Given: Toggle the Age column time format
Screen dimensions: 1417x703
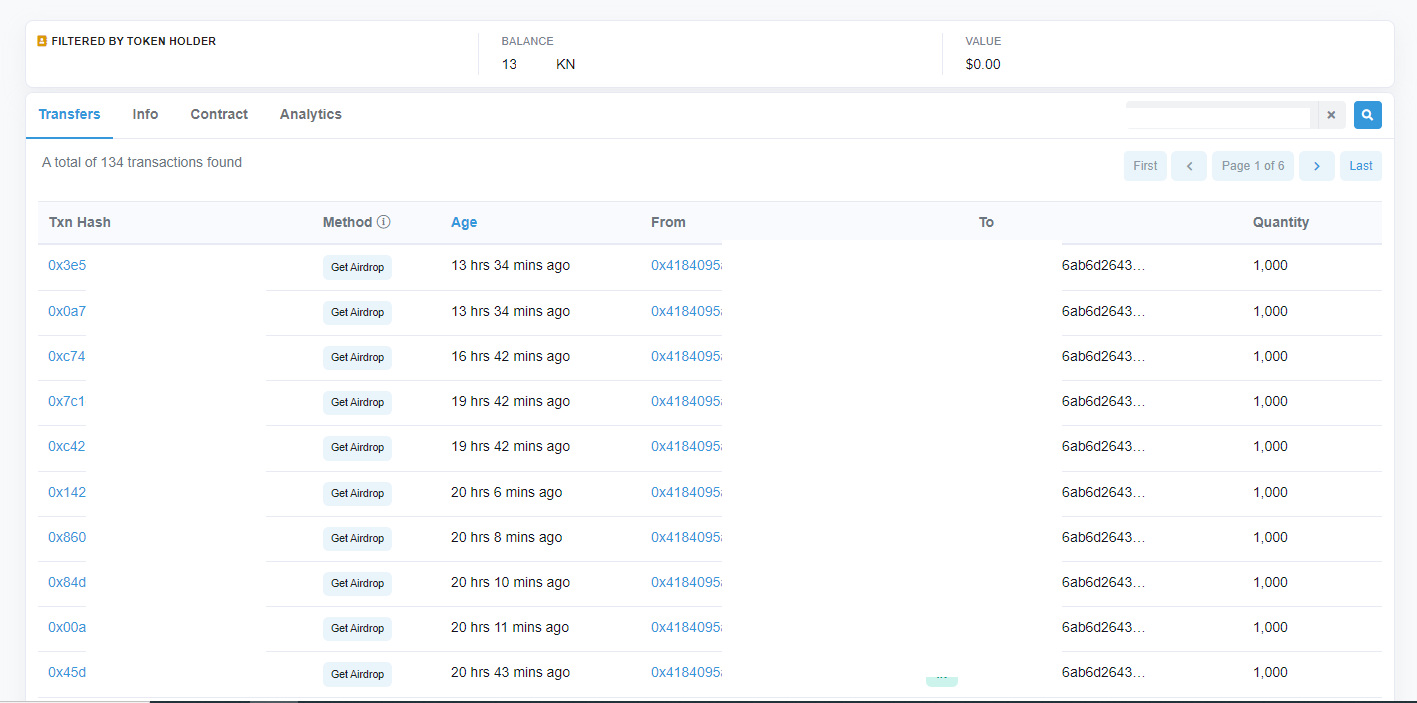Looking at the screenshot, I should tap(464, 222).
